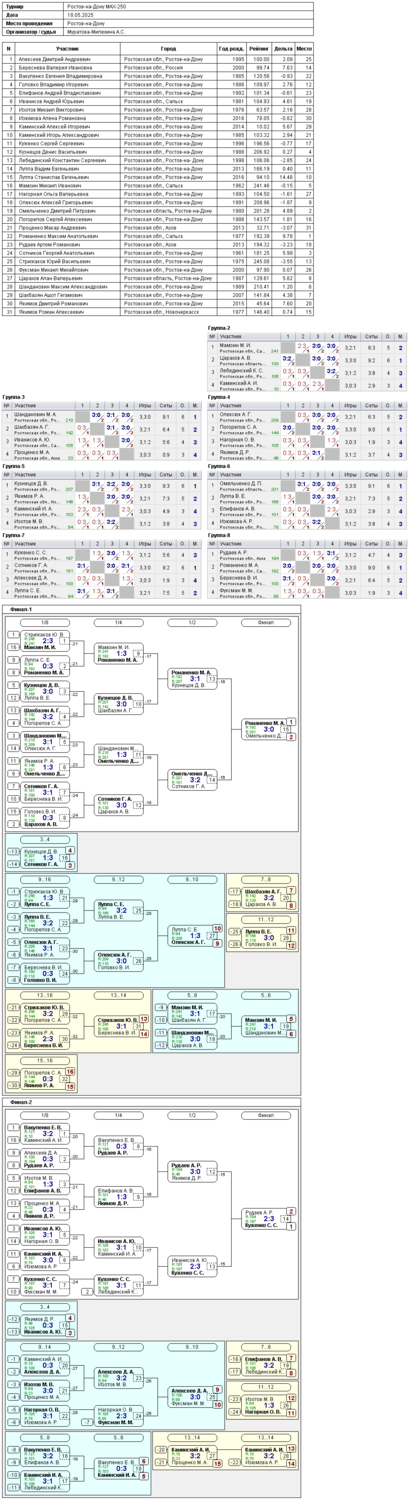Click the Группа-8 table heading
Image resolution: width=411 pixels, height=1500 pixels.
(219, 535)
